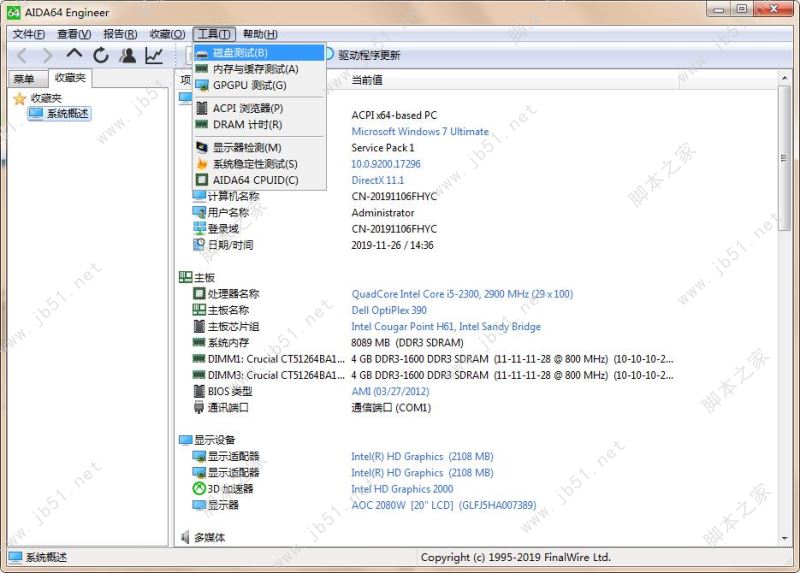
Task: Open the 收藏(O) menu
Action: pyautogui.click(x=167, y=34)
